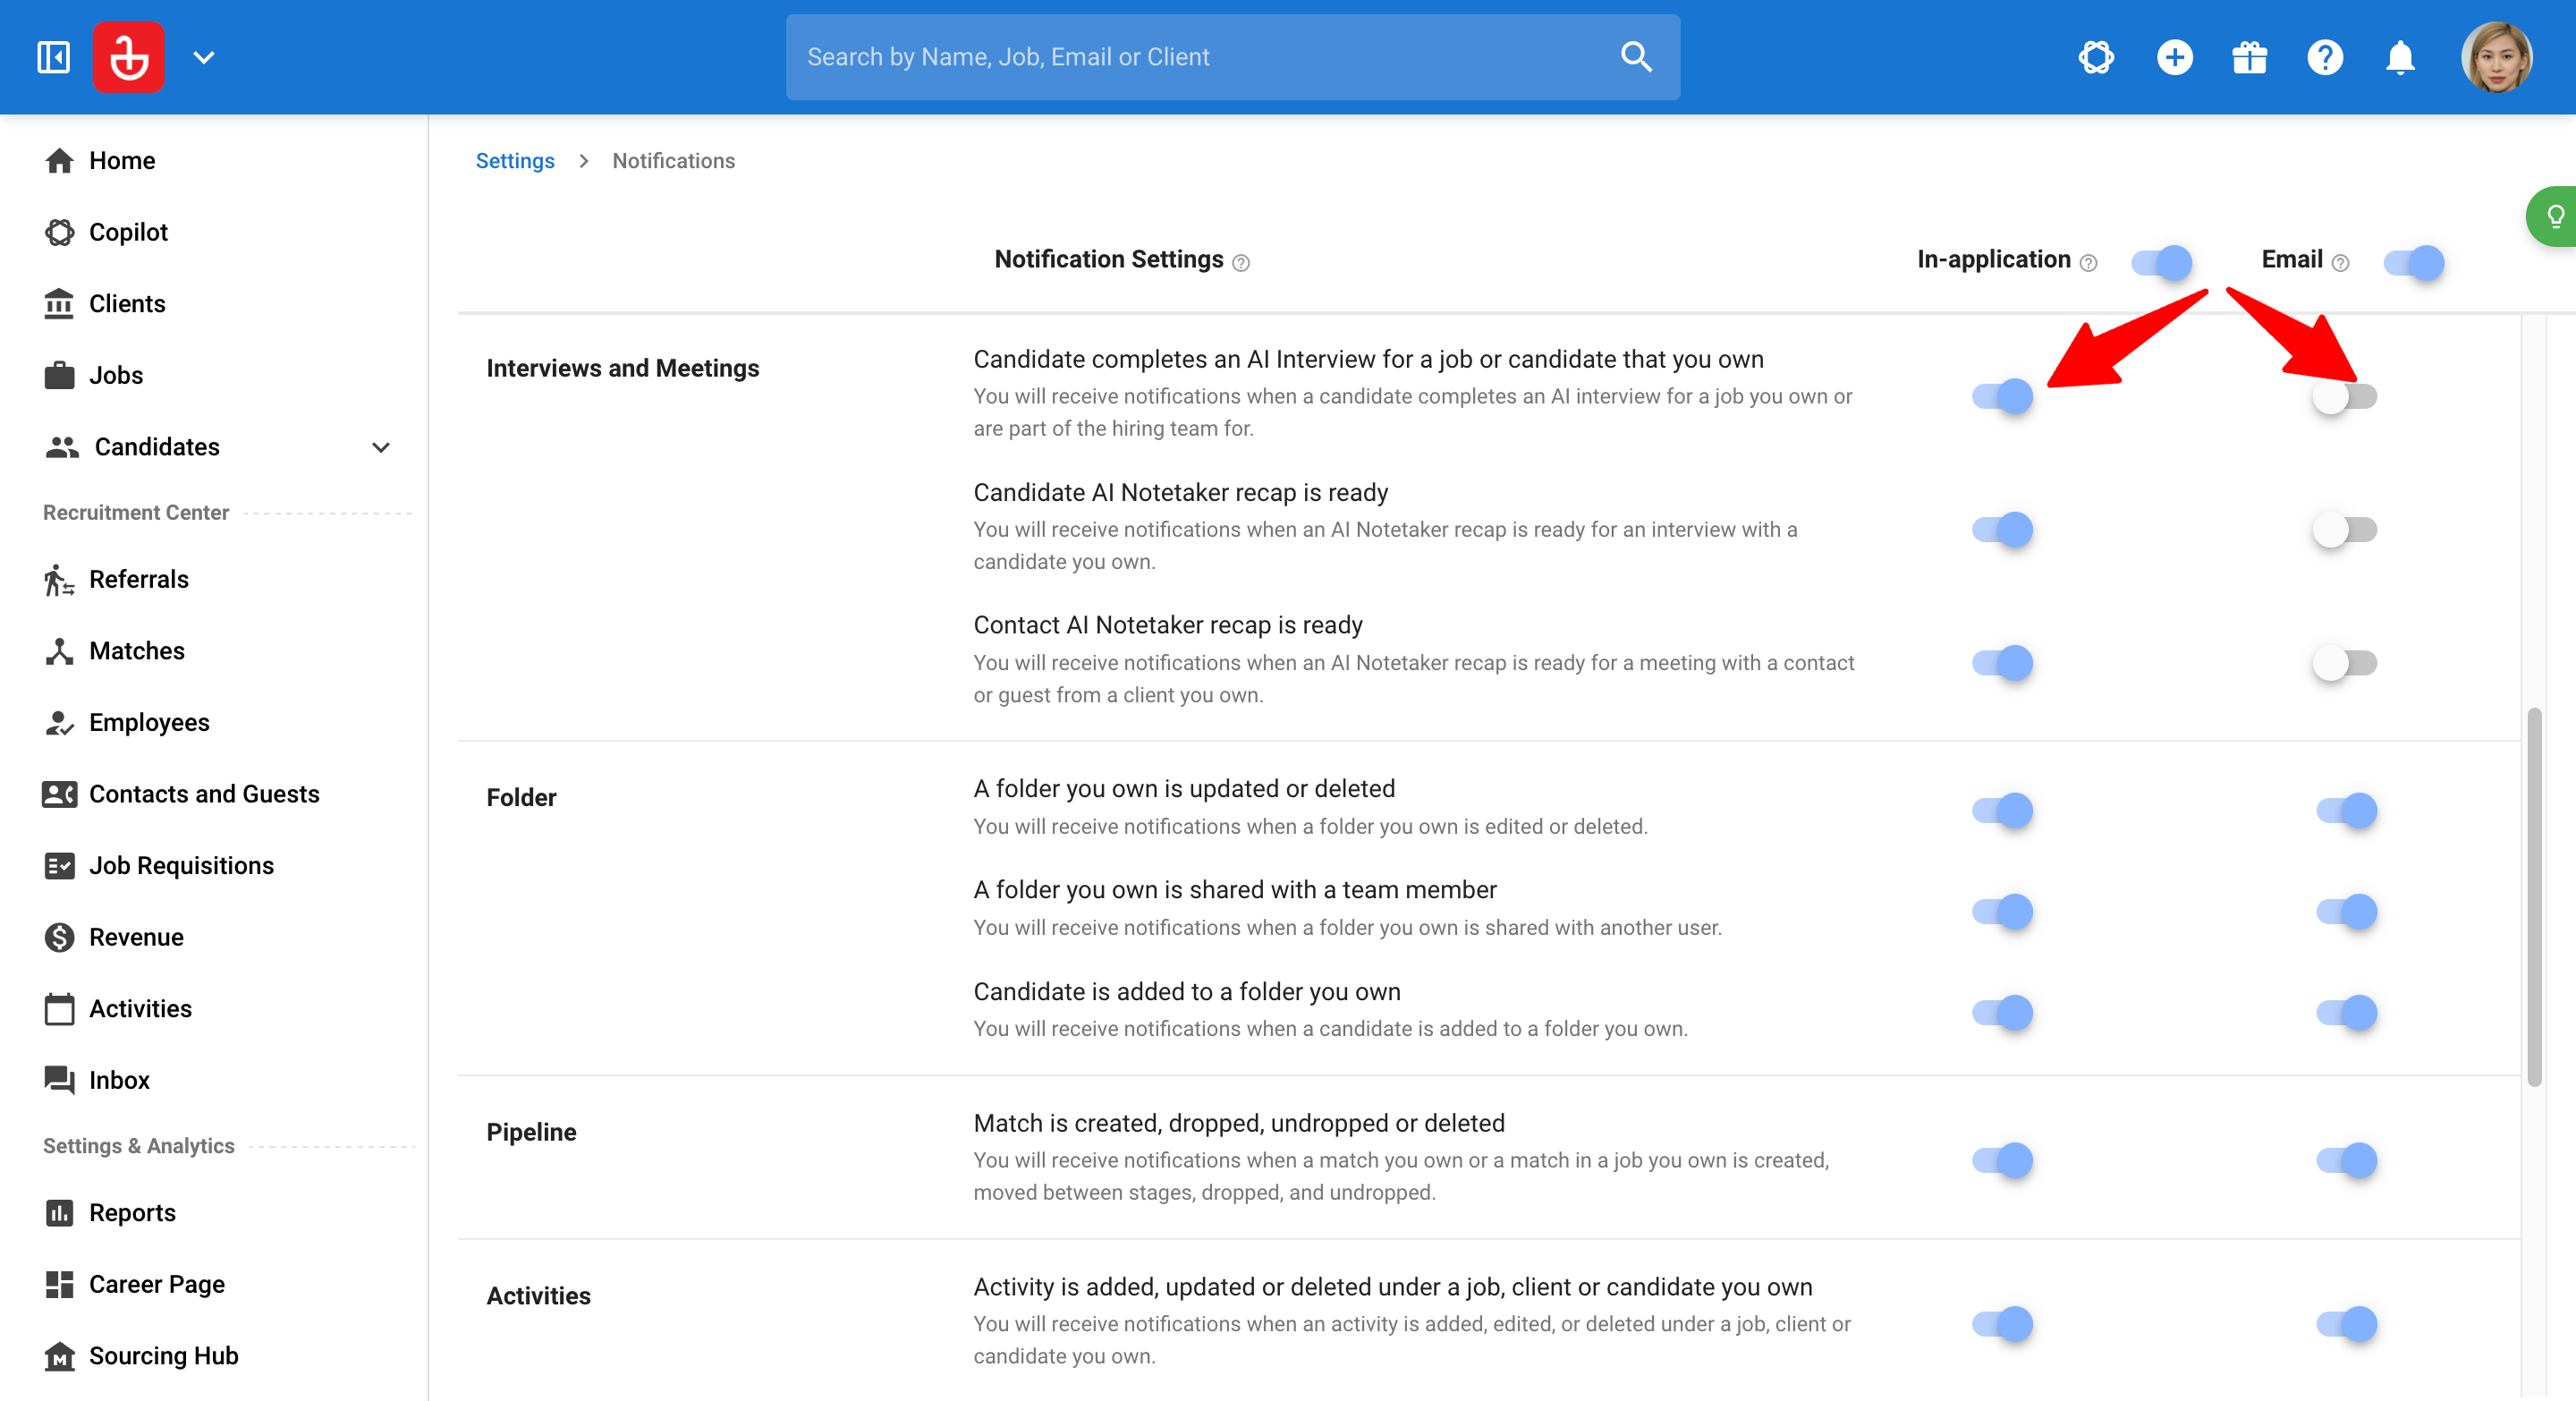Click the plus add-new icon
Image resolution: width=2576 pixels, height=1401 pixels.
[2174, 57]
